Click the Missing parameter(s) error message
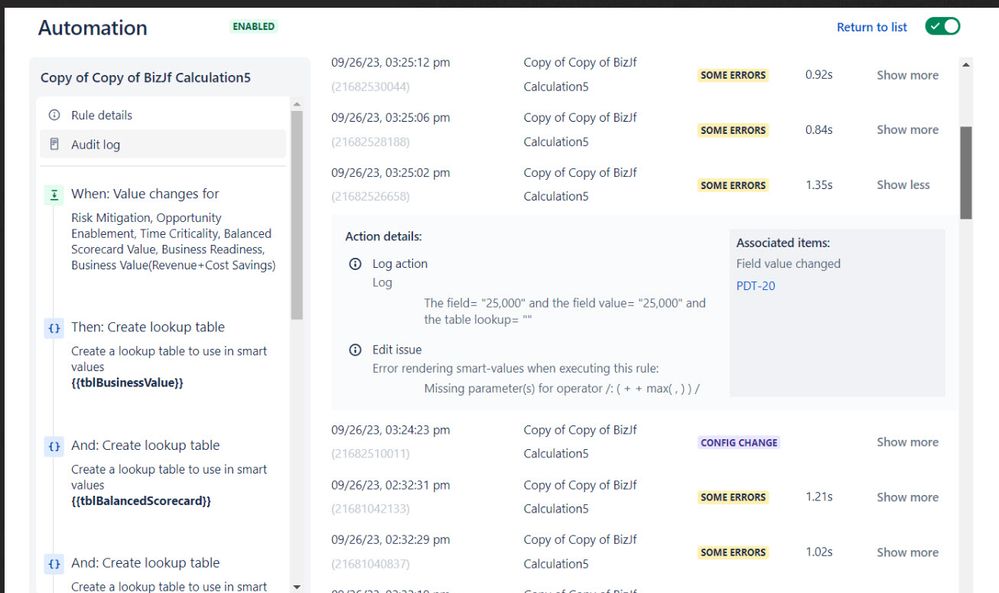 click(x=562, y=389)
